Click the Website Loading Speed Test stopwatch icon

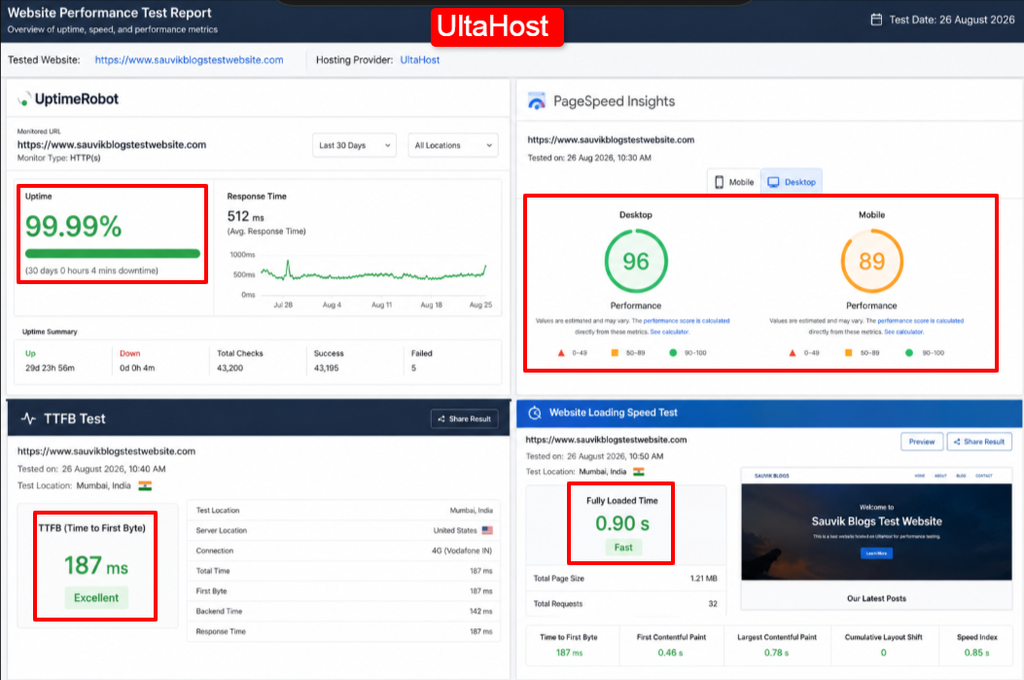click(534, 413)
